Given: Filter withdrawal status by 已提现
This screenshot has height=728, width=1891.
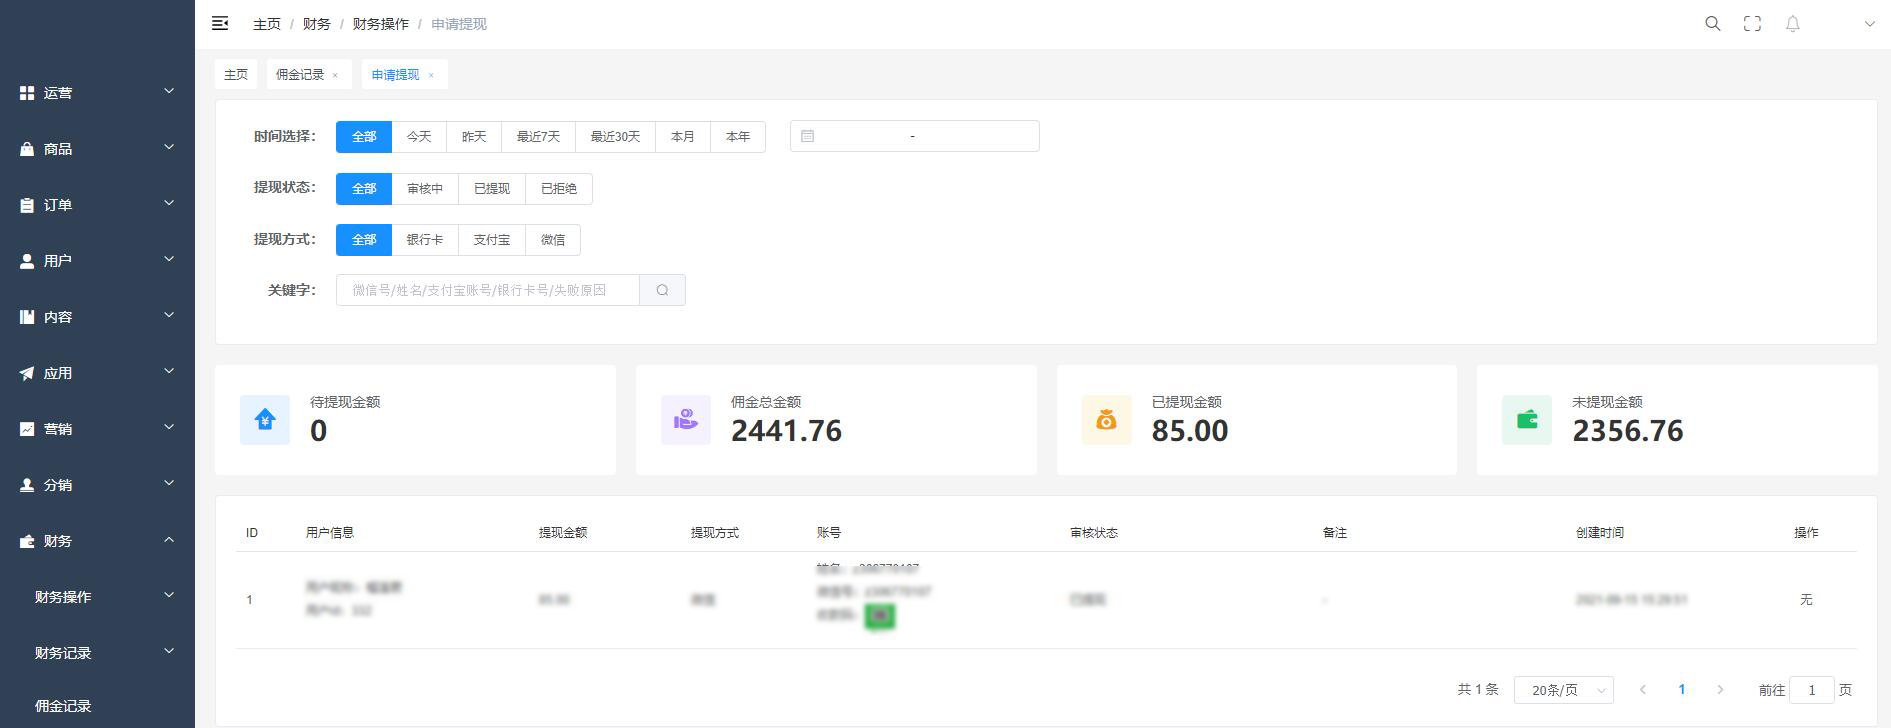Looking at the screenshot, I should pyautogui.click(x=492, y=189).
